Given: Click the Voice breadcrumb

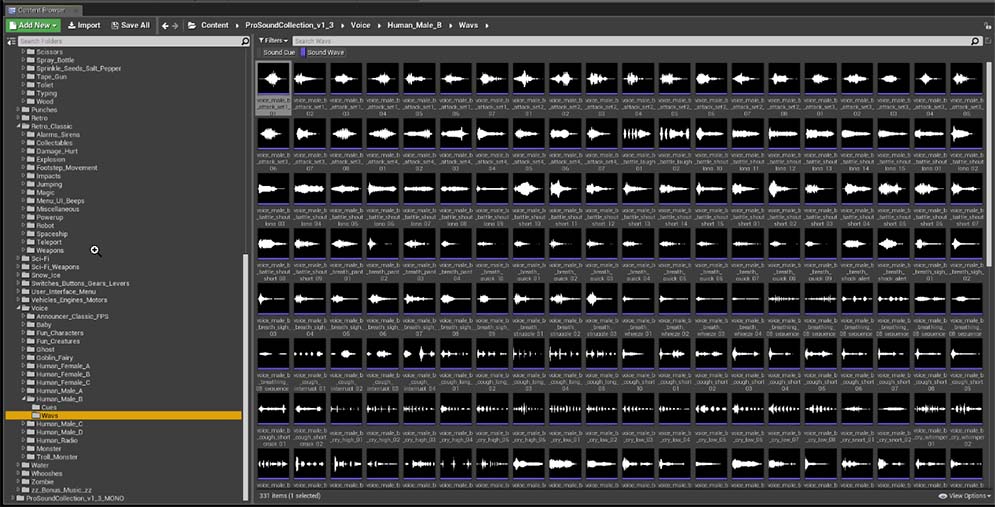Looking at the screenshot, I should coord(360,25).
